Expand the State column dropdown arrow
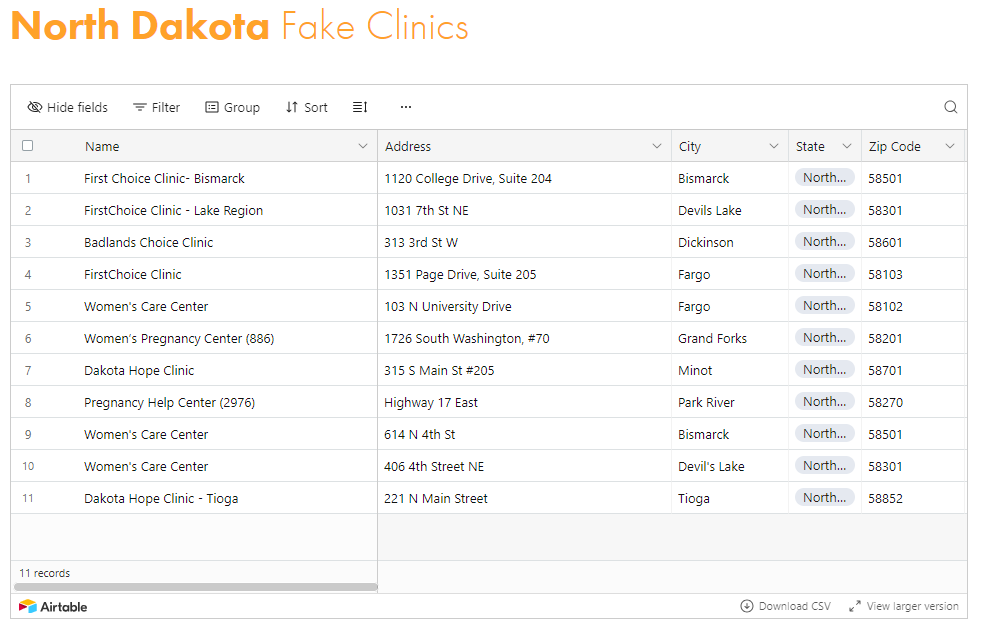Screen dimensions: 985x626 coord(846,146)
